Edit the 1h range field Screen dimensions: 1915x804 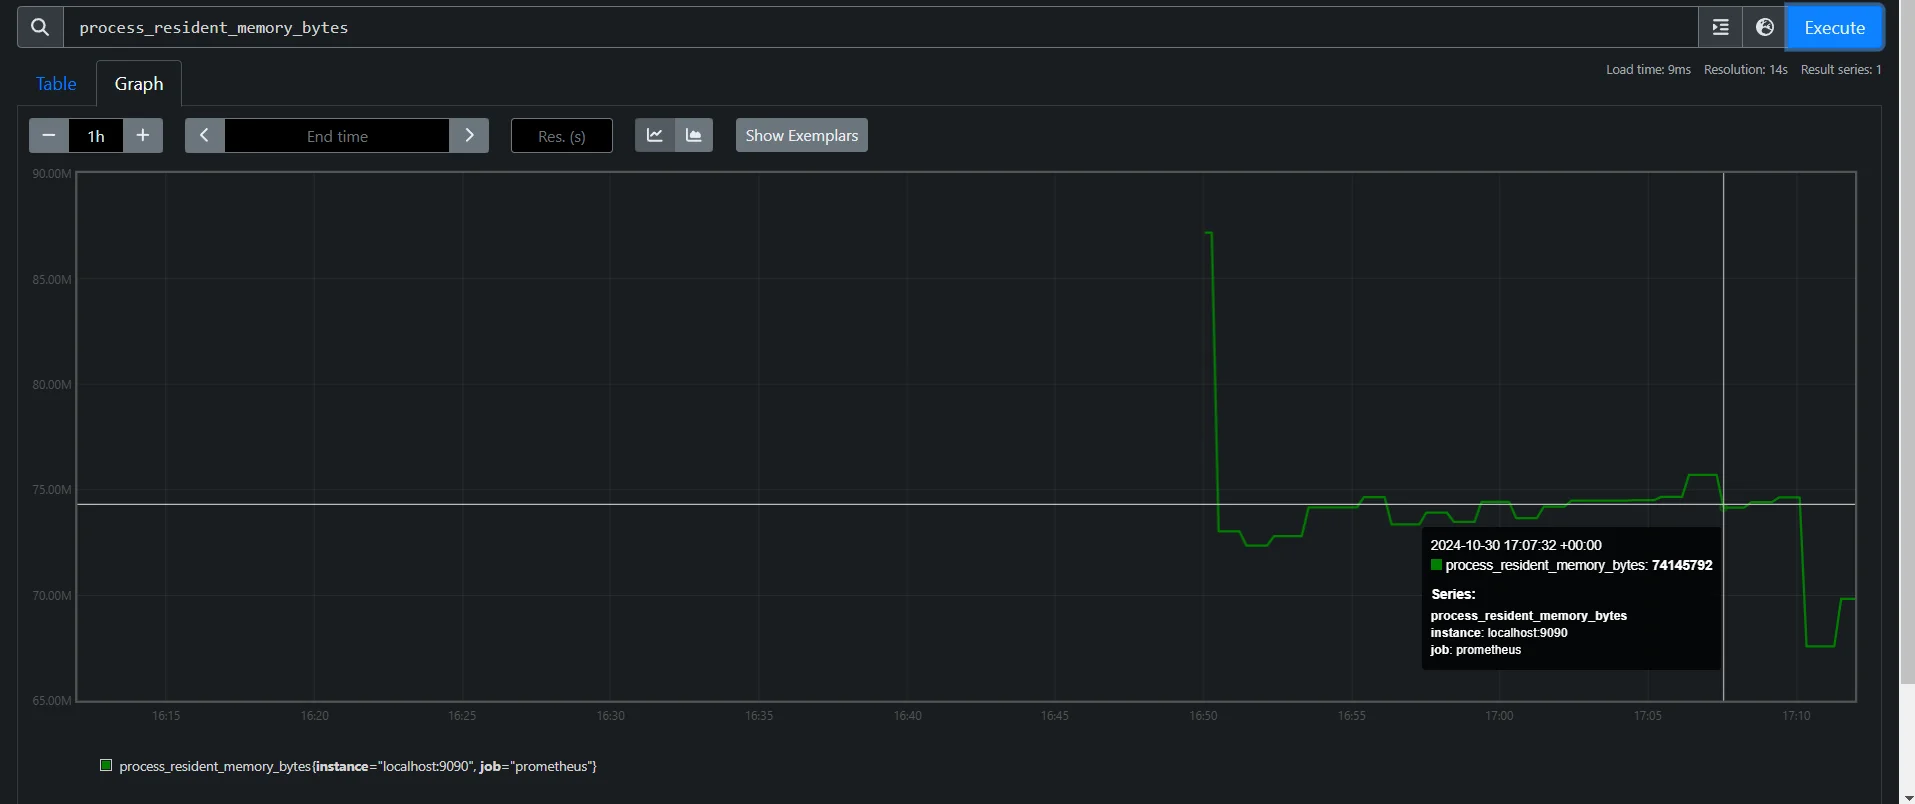coord(96,136)
